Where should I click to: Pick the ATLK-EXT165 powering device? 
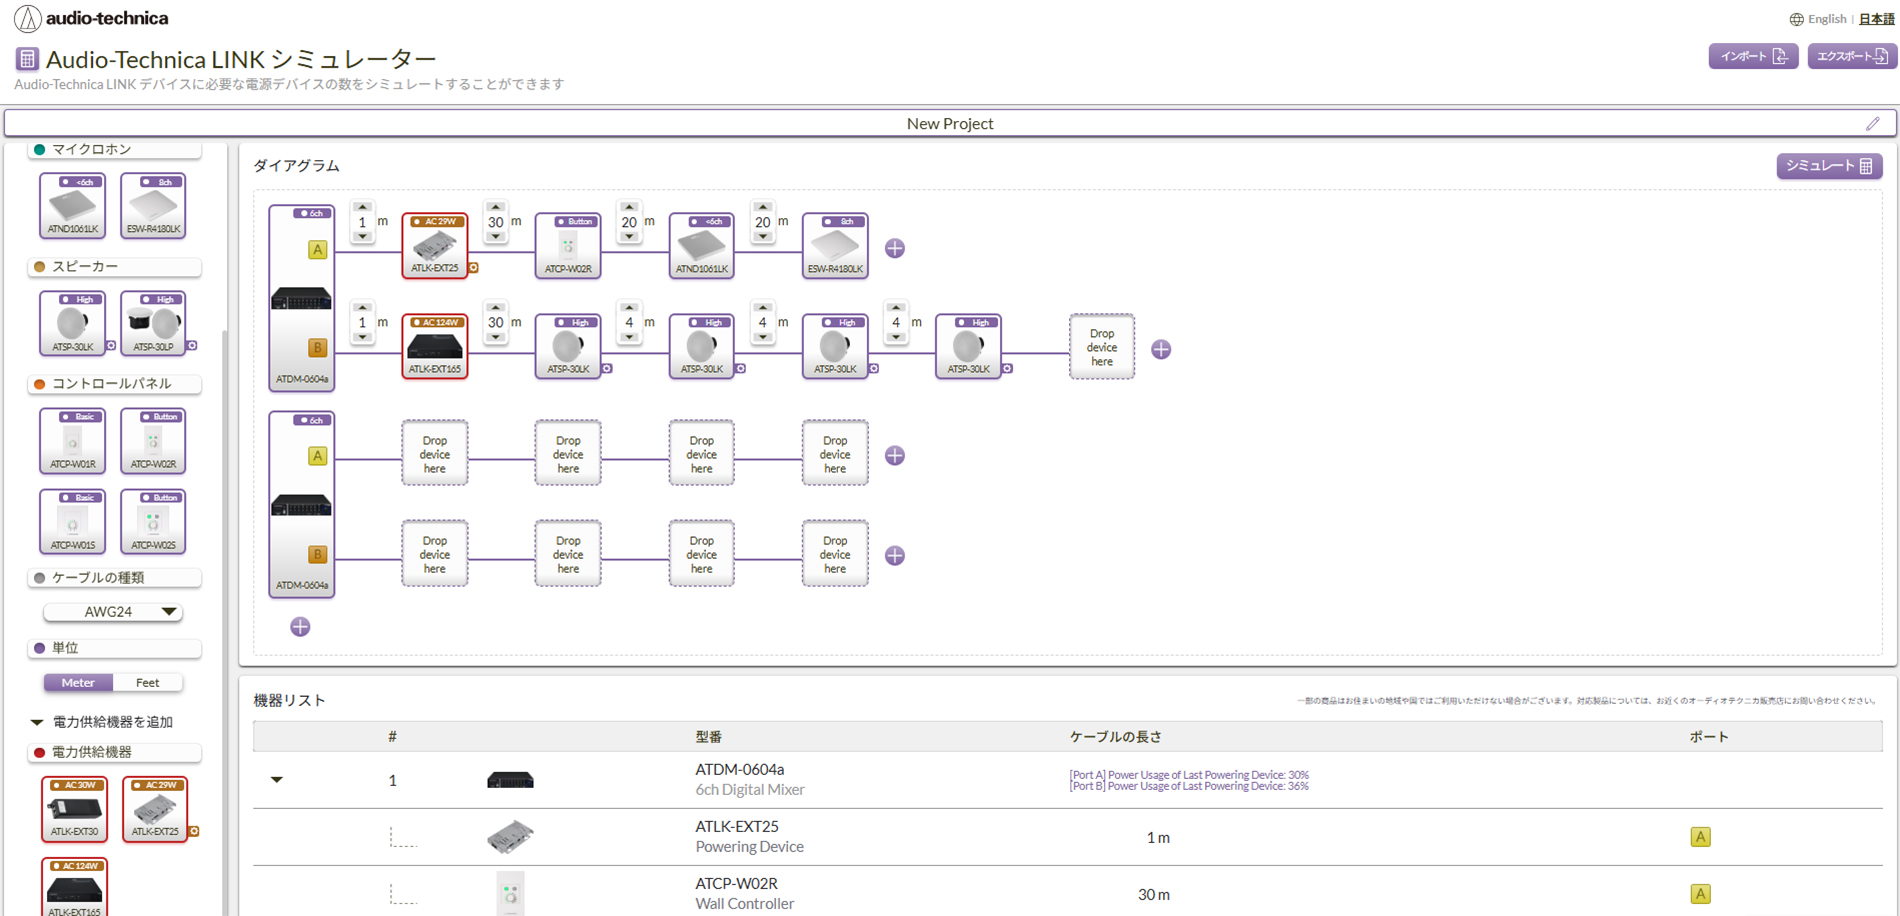[74, 890]
